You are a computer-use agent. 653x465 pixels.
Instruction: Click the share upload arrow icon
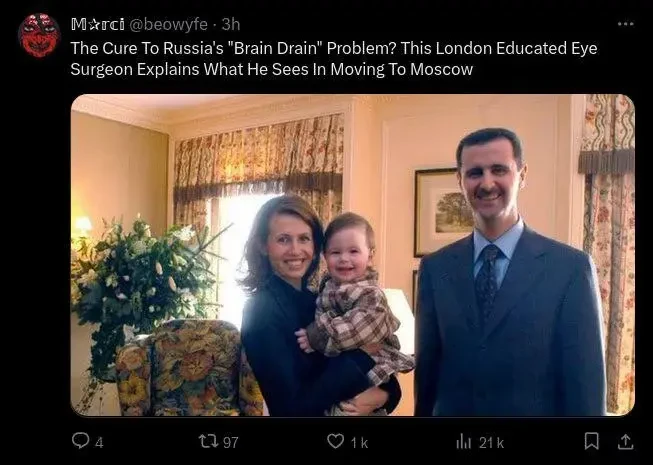[625, 441]
